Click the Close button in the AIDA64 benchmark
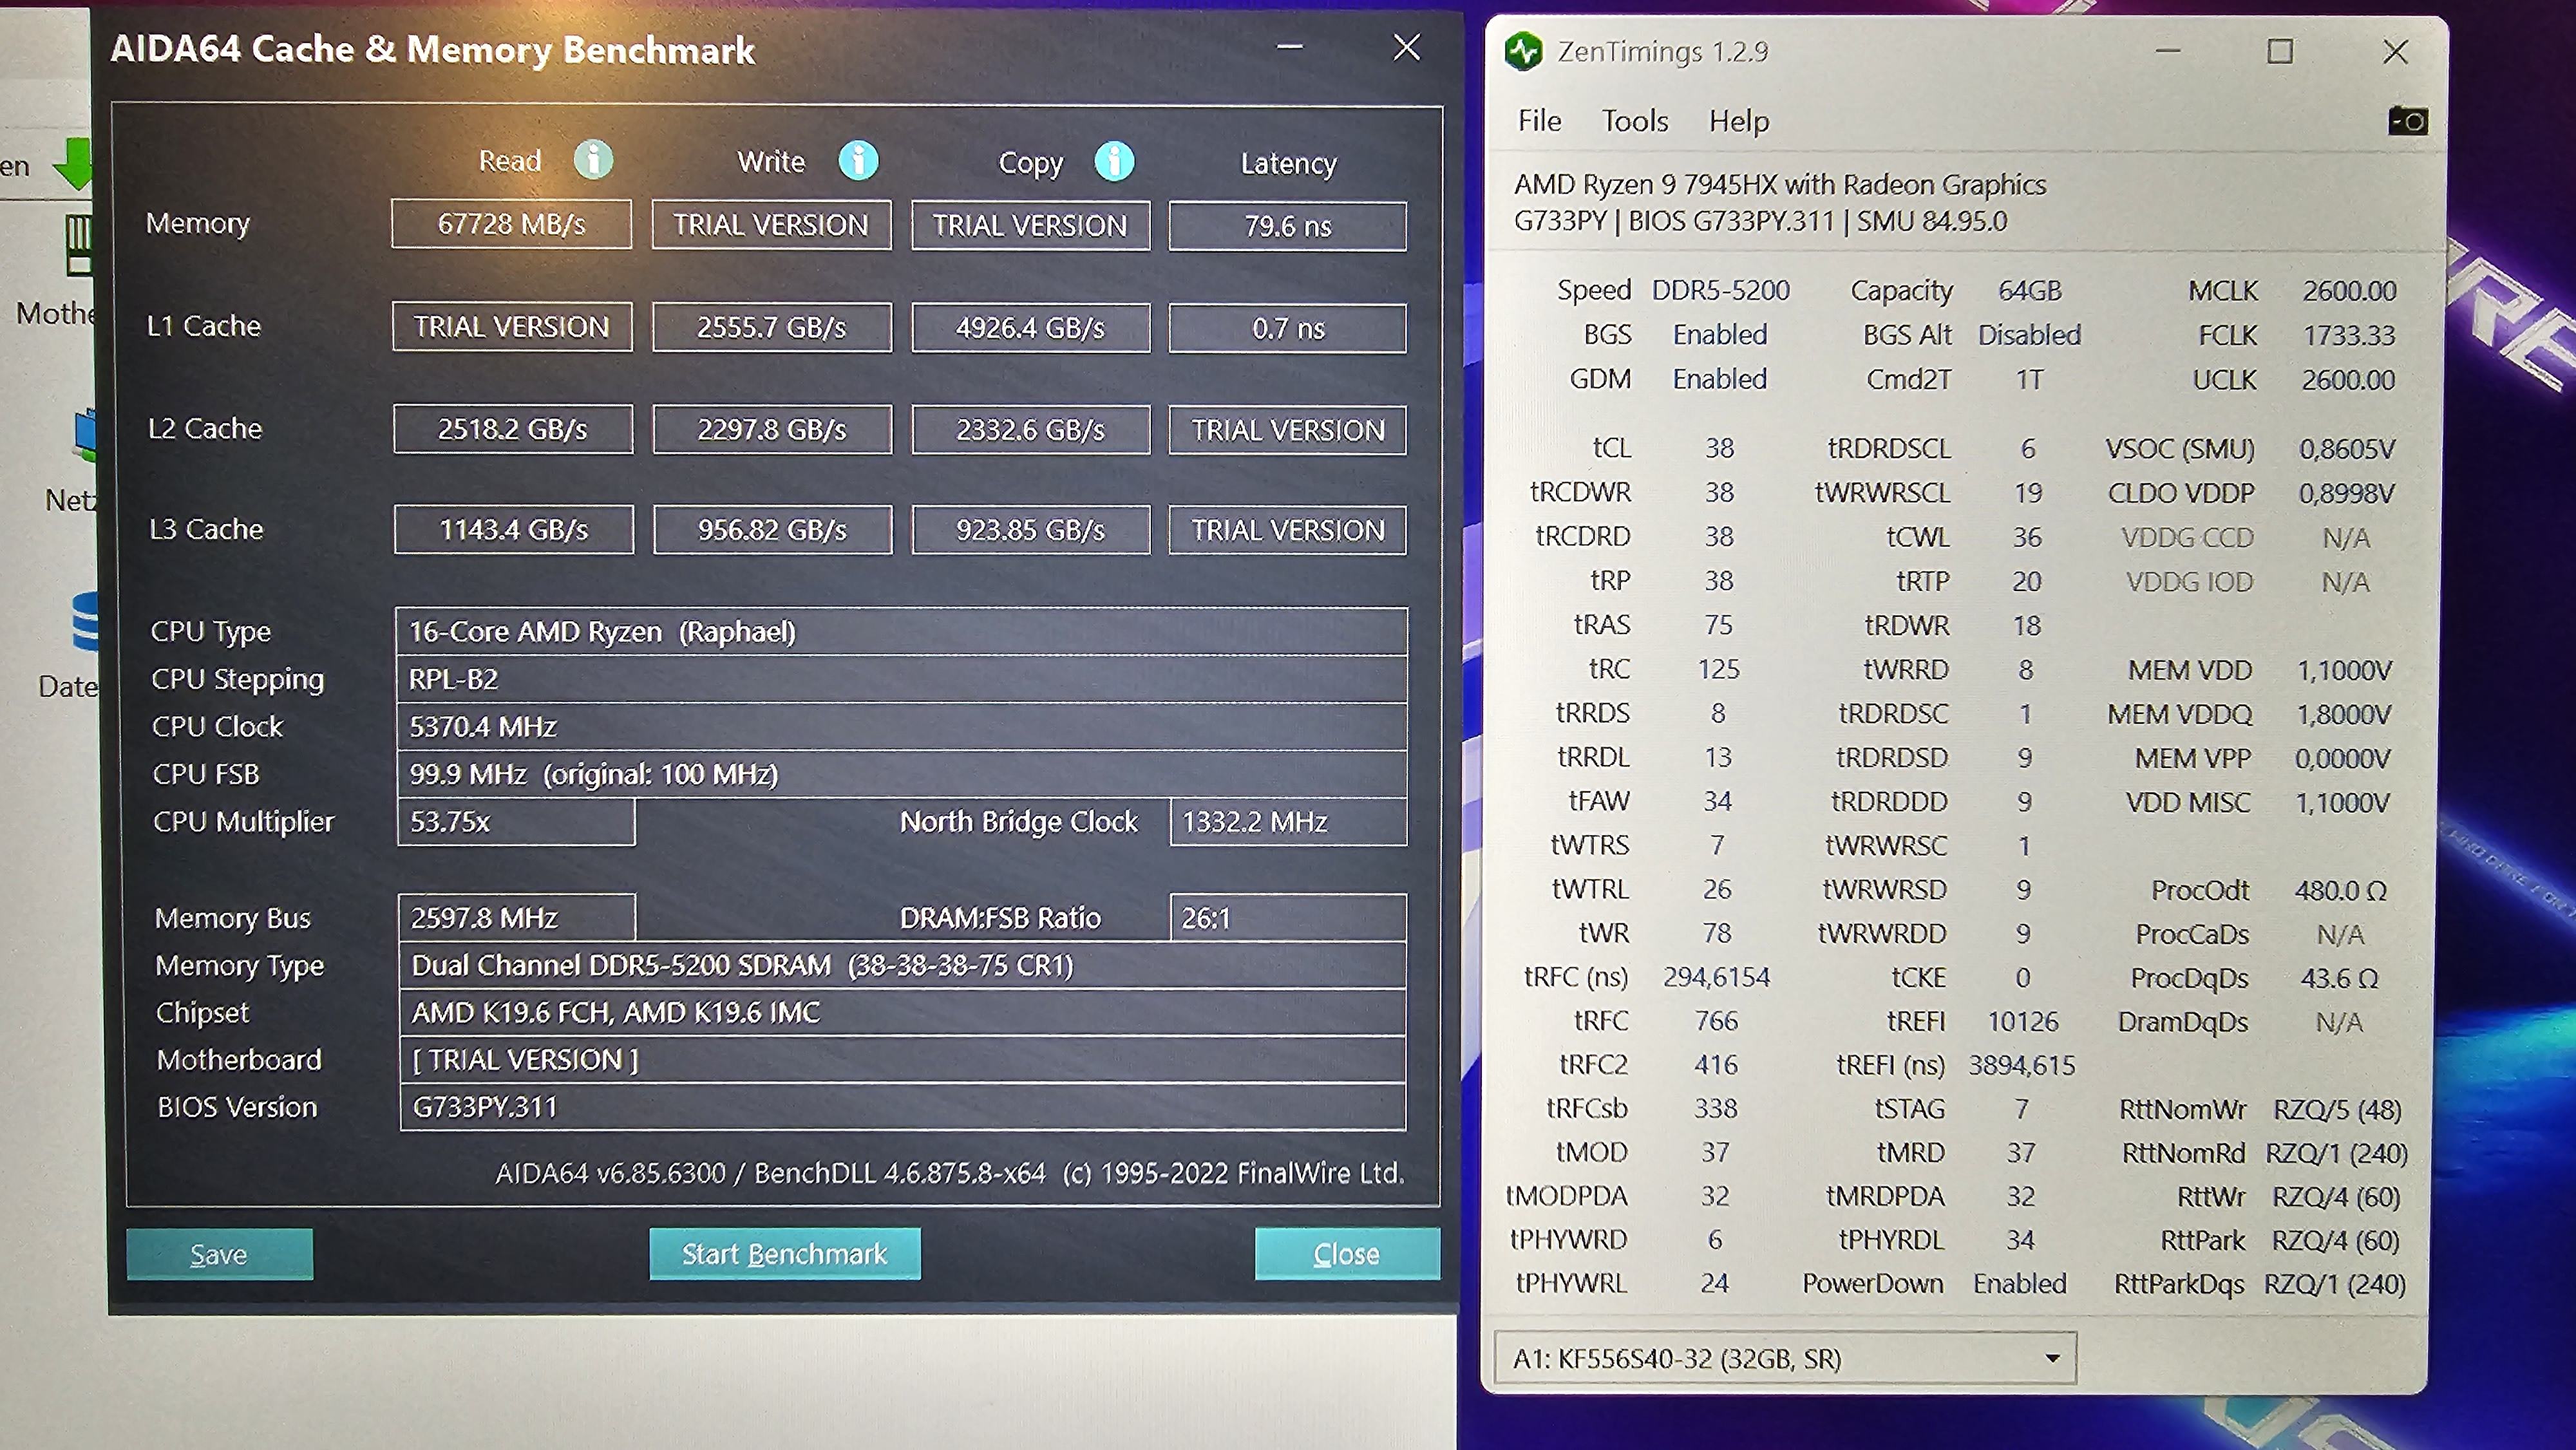 click(x=1347, y=1254)
